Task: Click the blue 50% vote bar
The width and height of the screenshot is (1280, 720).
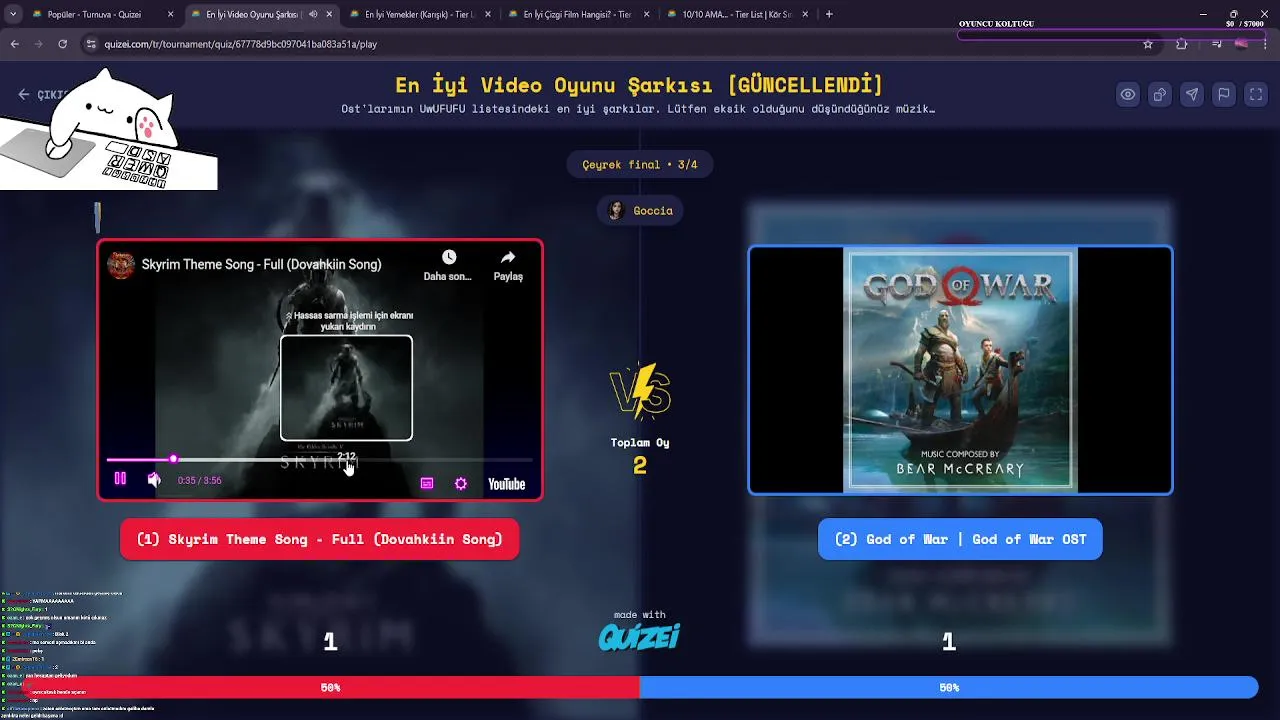Action: 949,688
